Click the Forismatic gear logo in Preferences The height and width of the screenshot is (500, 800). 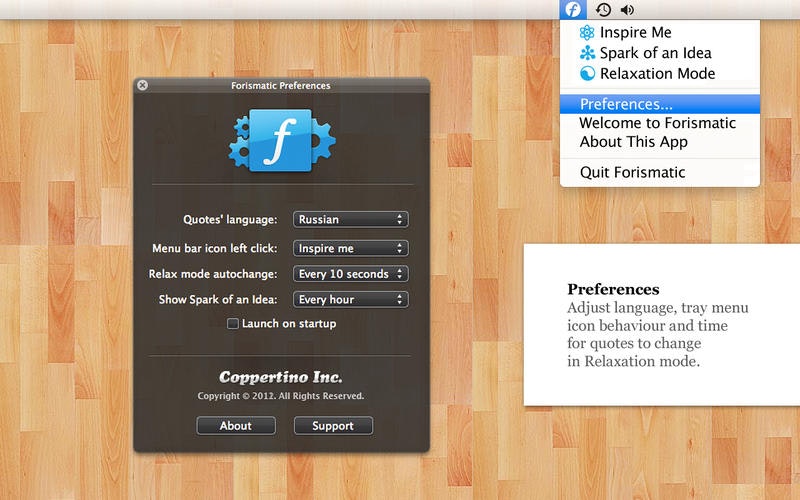click(281, 140)
